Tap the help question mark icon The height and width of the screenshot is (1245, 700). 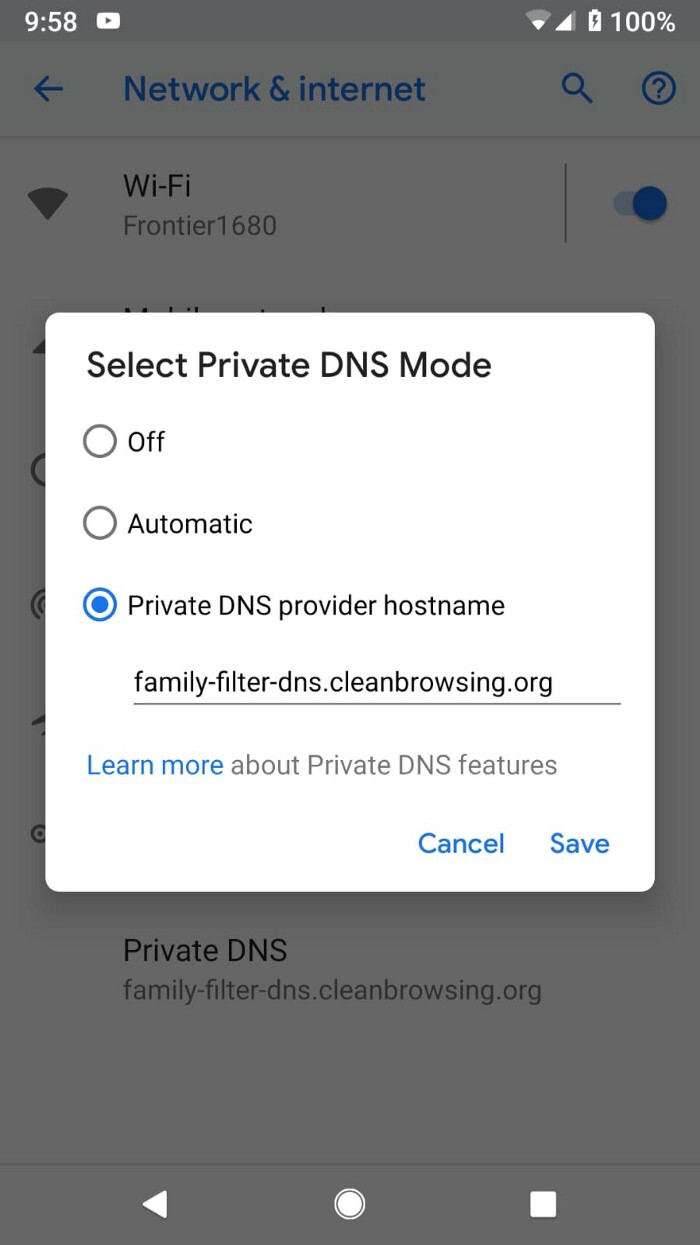(x=658, y=89)
